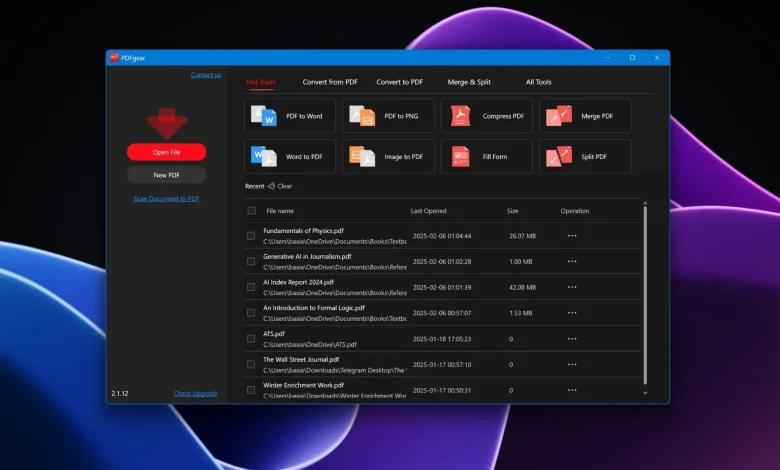Toggle the select-all checkbox in header row

(251, 211)
